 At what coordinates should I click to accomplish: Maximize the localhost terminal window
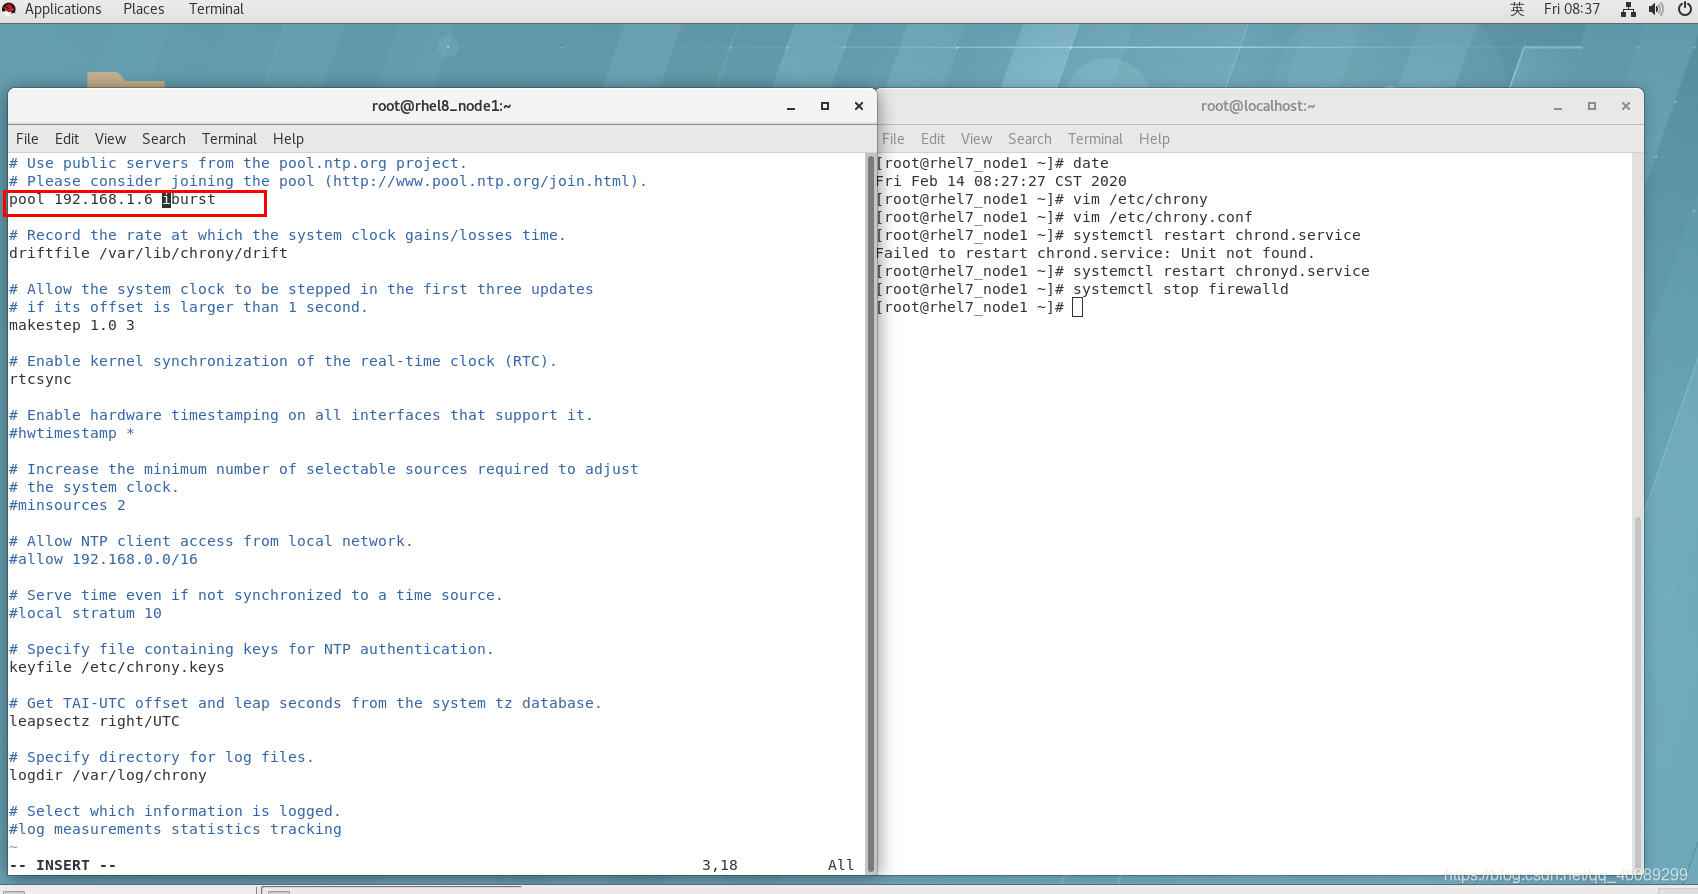(1592, 106)
